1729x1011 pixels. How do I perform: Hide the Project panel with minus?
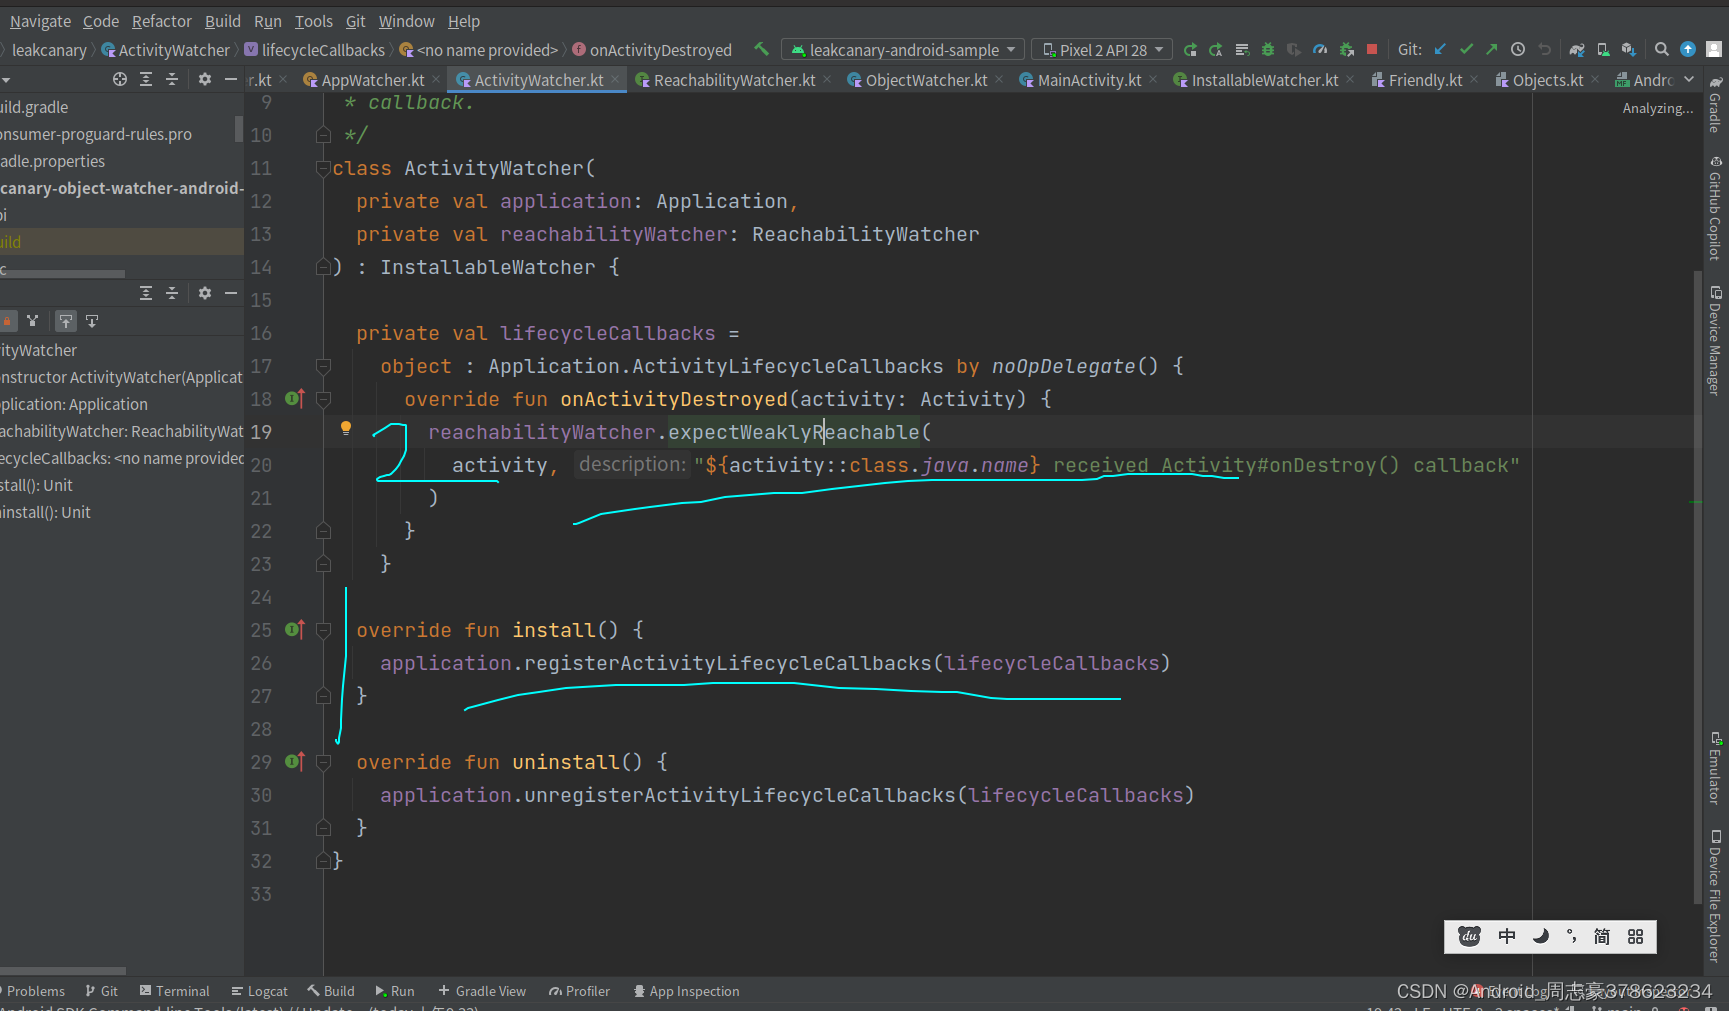click(231, 79)
